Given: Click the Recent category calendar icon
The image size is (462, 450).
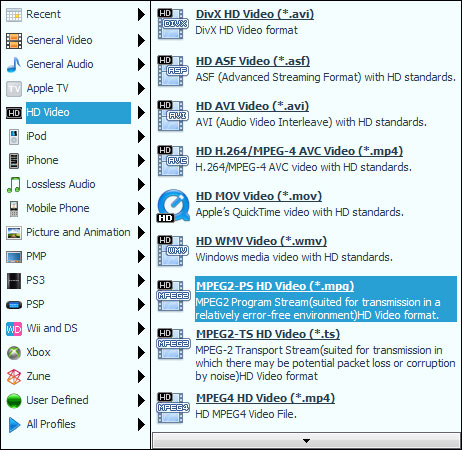Looking at the screenshot, I should click(14, 15).
